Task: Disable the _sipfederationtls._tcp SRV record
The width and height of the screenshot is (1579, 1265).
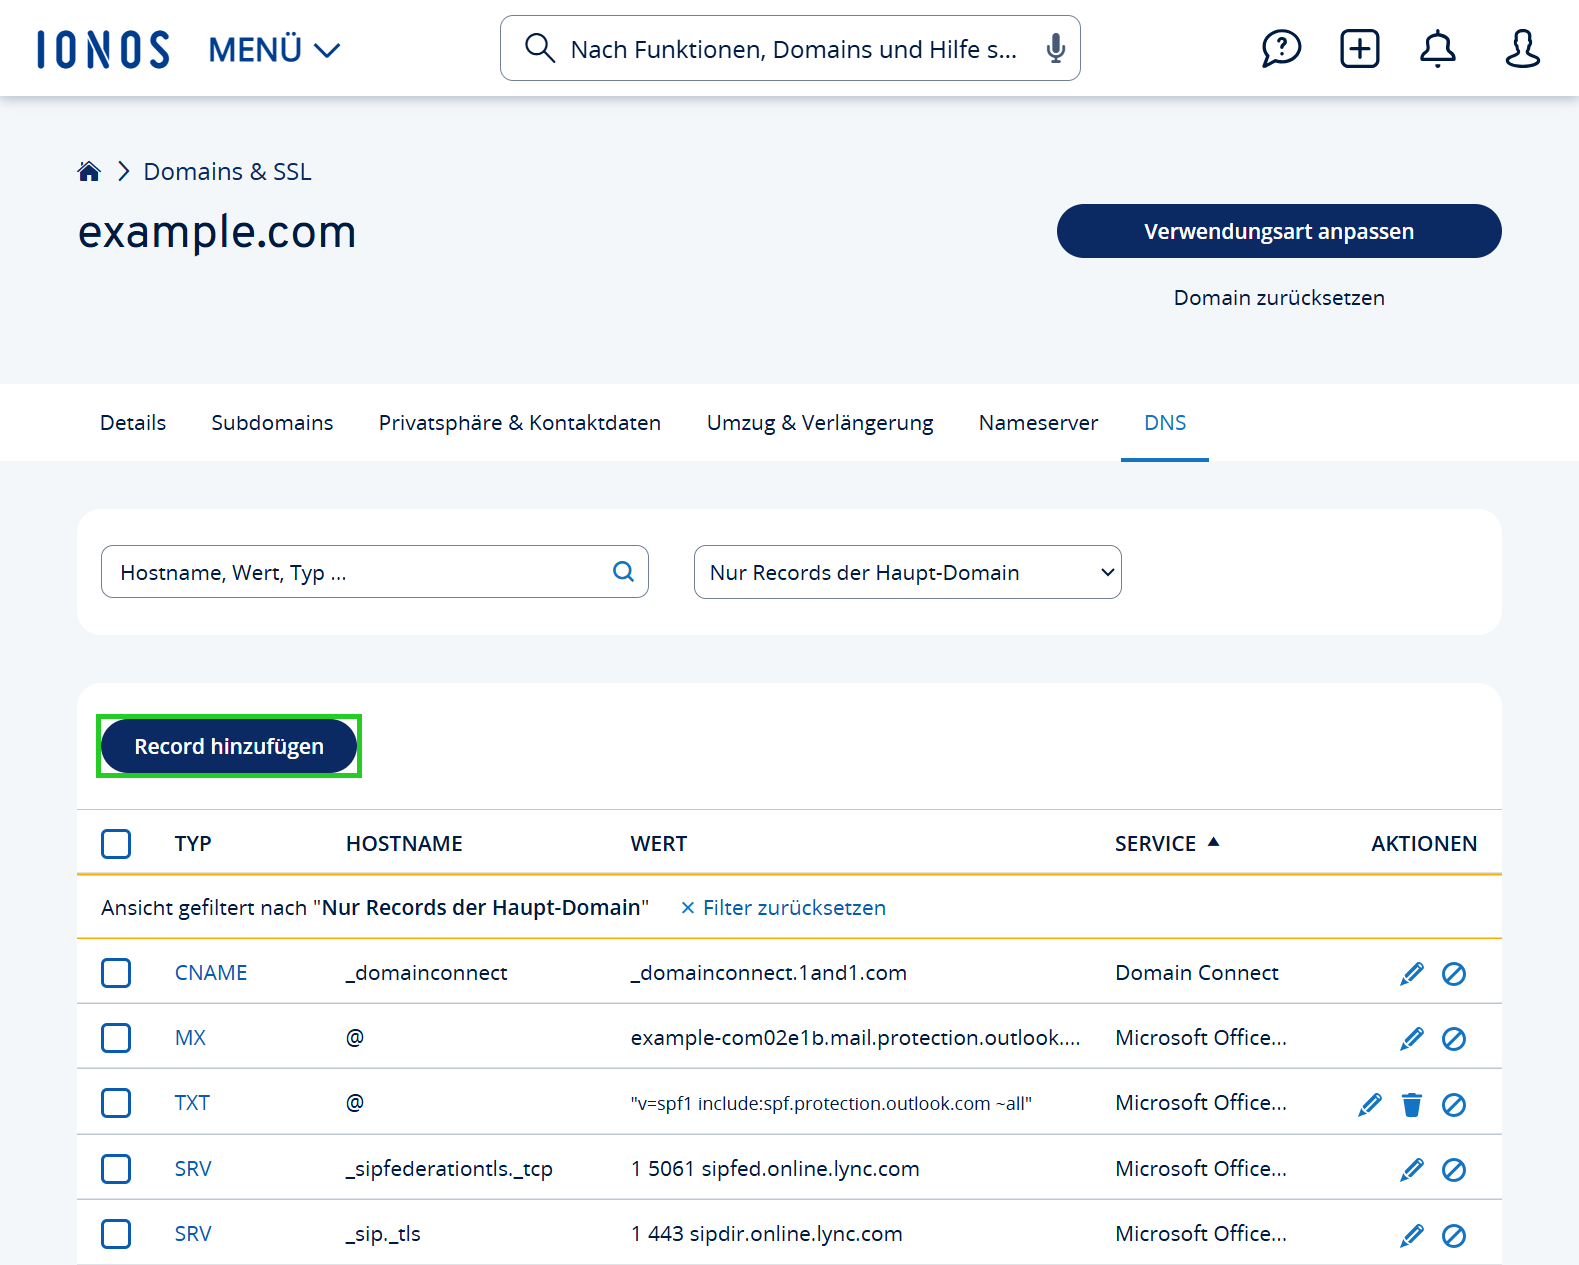Action: click(1454, 1169)
